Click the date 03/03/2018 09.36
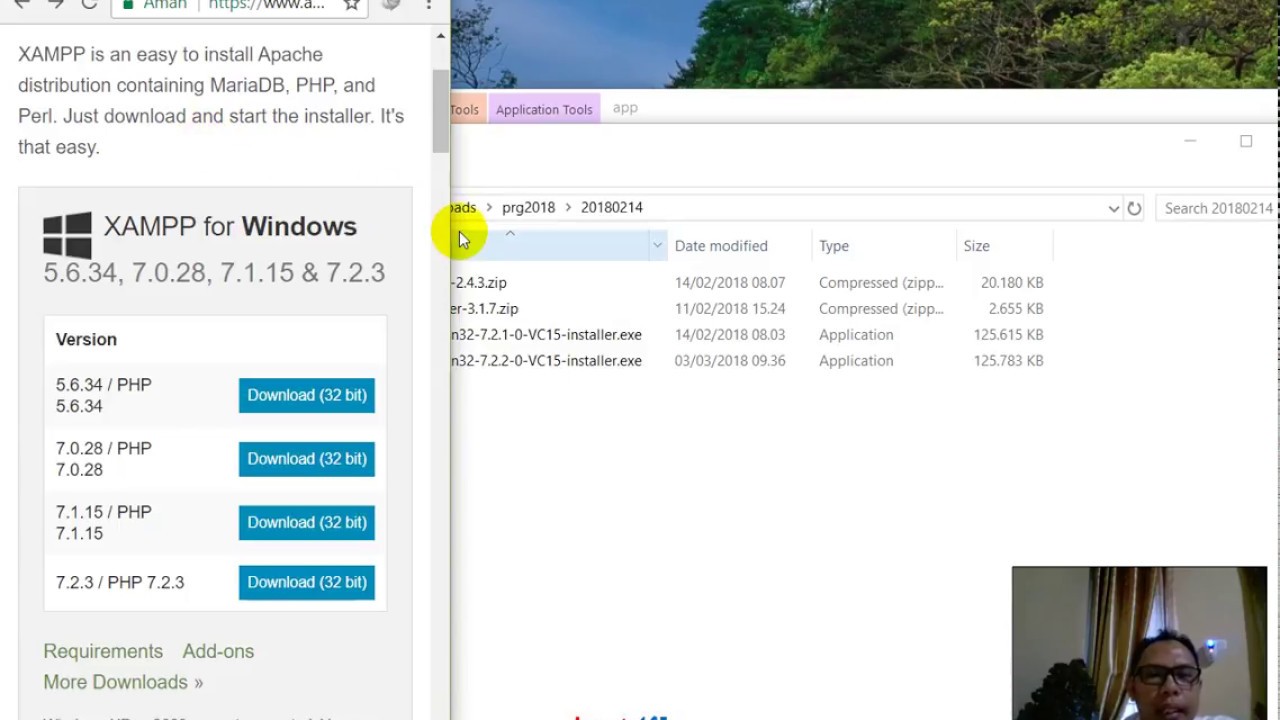The width and height of the screenshot is (1280, 720). point(730,360)
